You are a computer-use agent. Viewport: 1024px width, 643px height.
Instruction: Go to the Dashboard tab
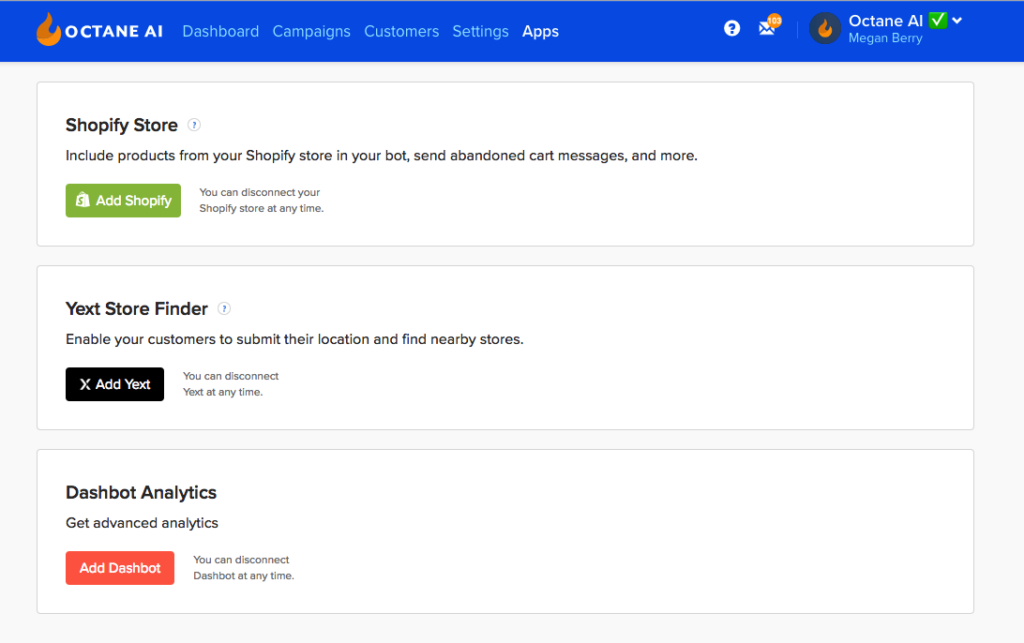(x=221, y=31)
